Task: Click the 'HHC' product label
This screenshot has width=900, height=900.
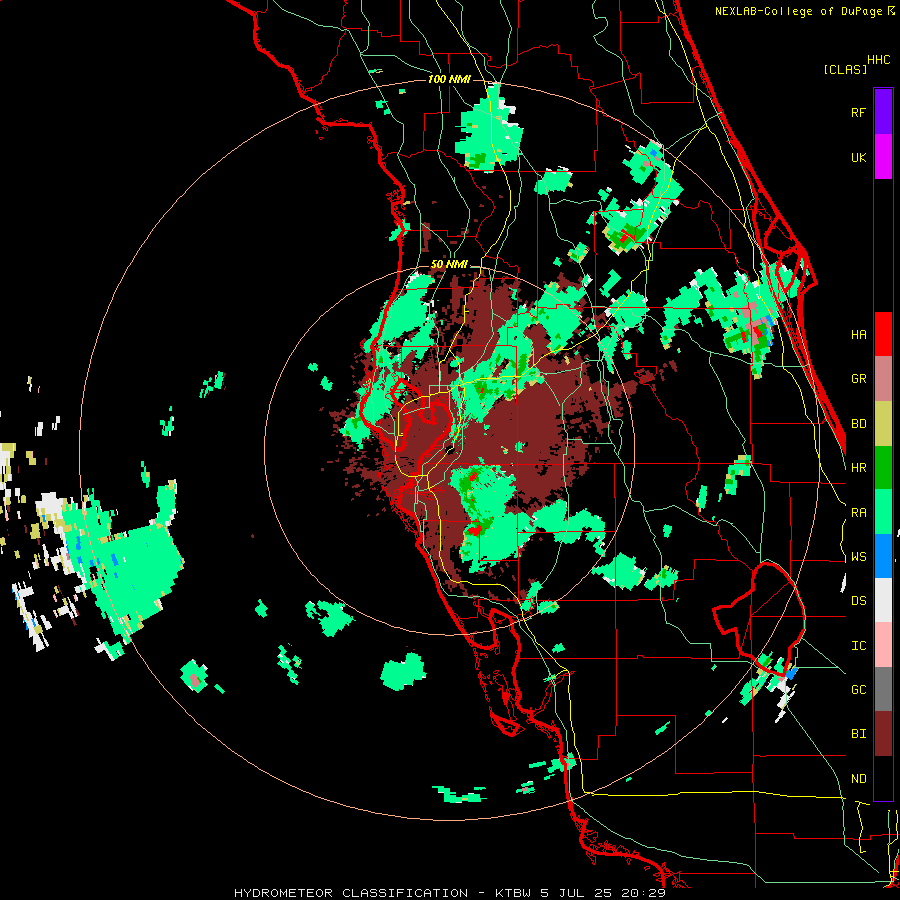Action: (x=879, y=60)
